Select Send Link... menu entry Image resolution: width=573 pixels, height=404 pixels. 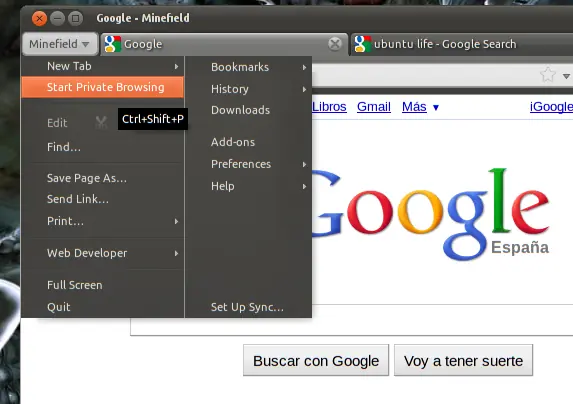103,199
